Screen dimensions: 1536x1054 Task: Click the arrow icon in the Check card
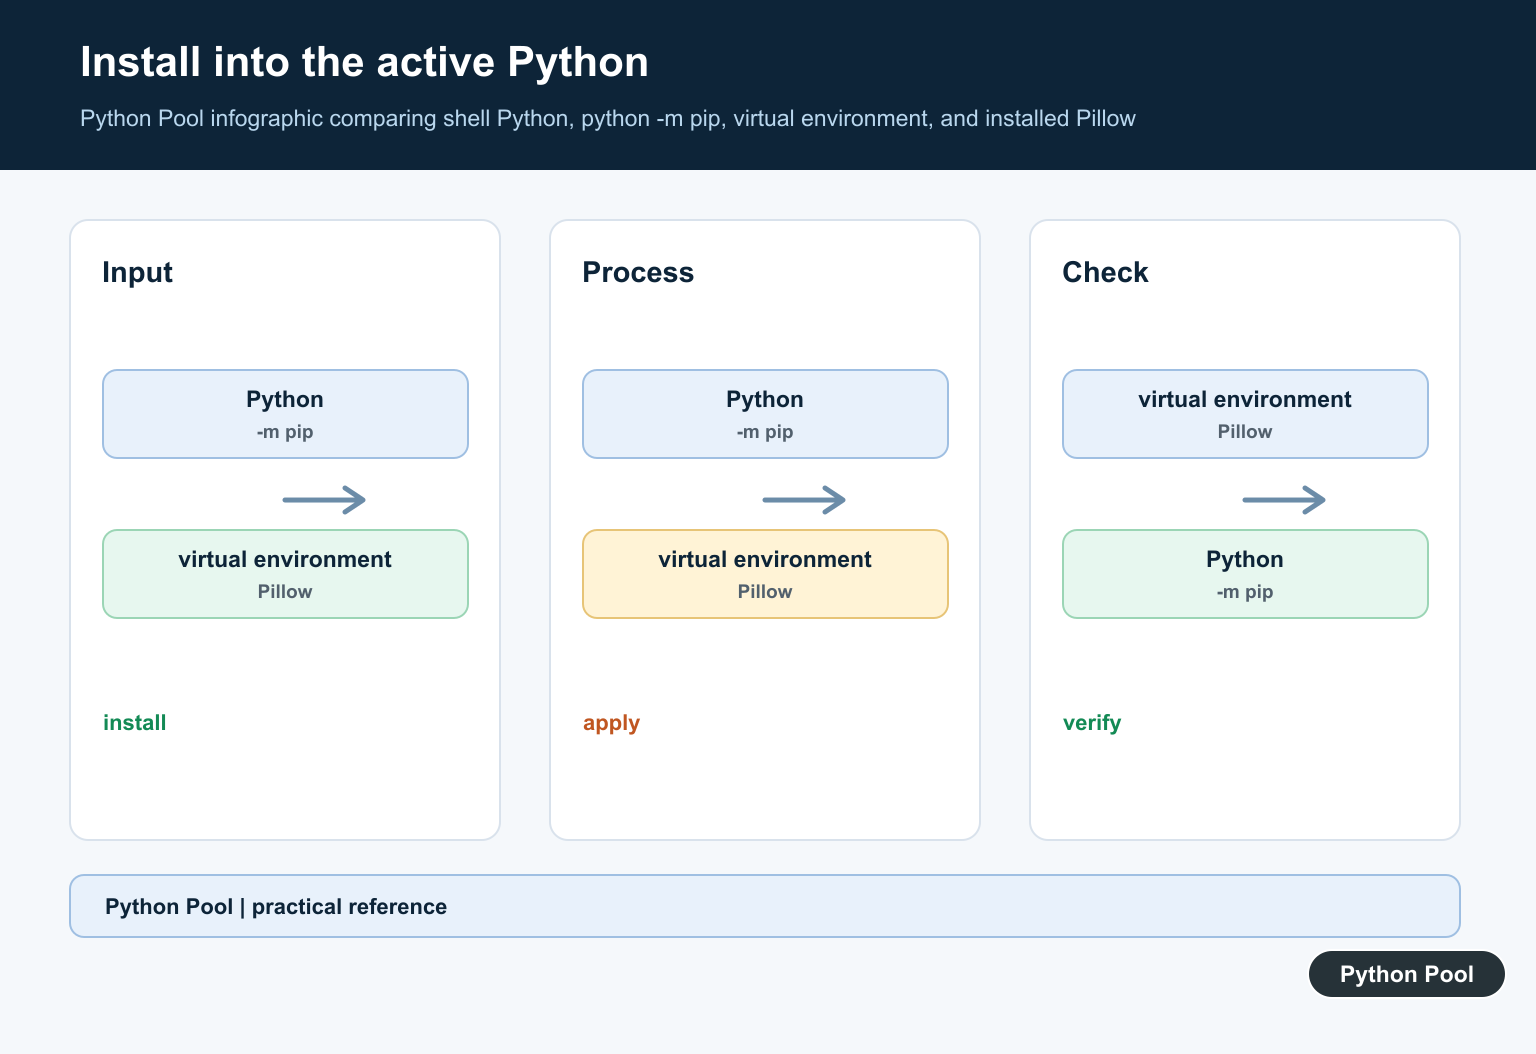pyautogui.click(x=1284, y=499)
